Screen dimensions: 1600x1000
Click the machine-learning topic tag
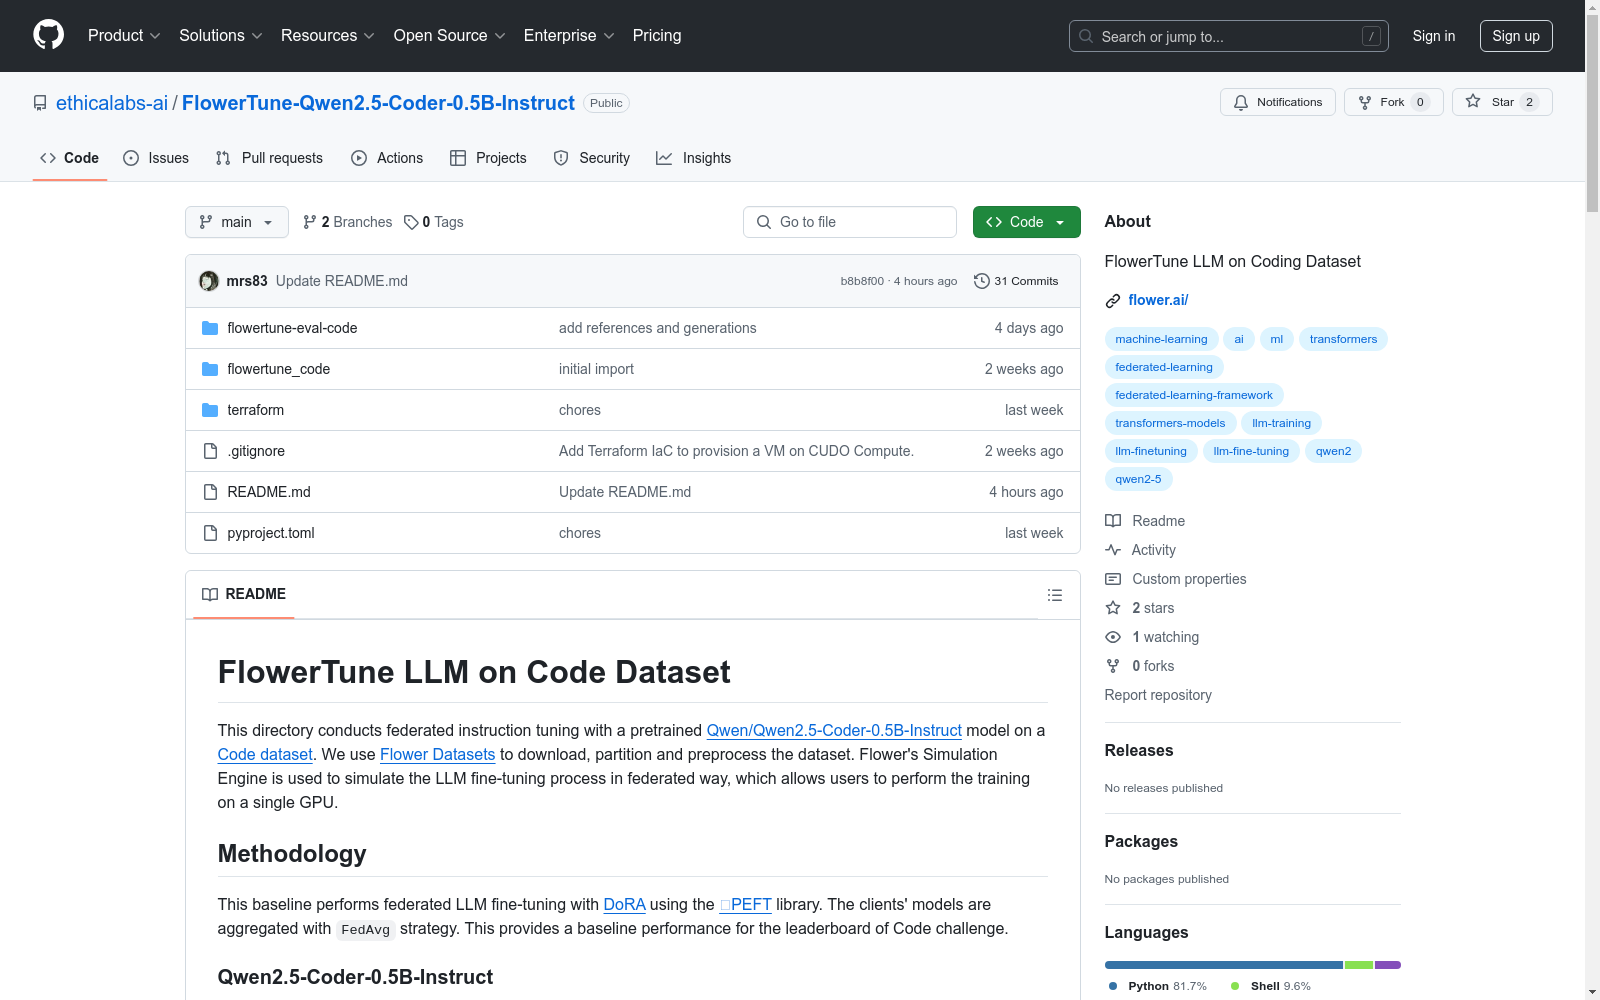tap(1161, 339)
